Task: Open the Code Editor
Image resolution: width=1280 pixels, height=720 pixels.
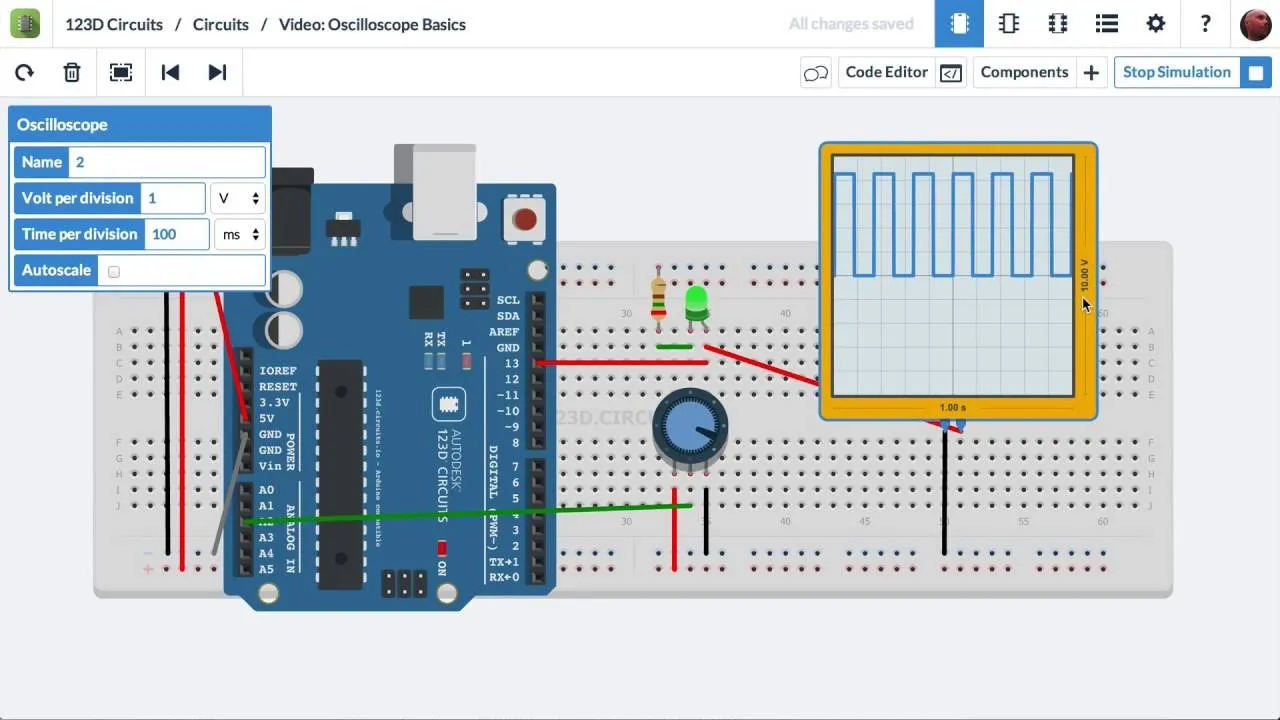Action: click(x=886, y=72)
